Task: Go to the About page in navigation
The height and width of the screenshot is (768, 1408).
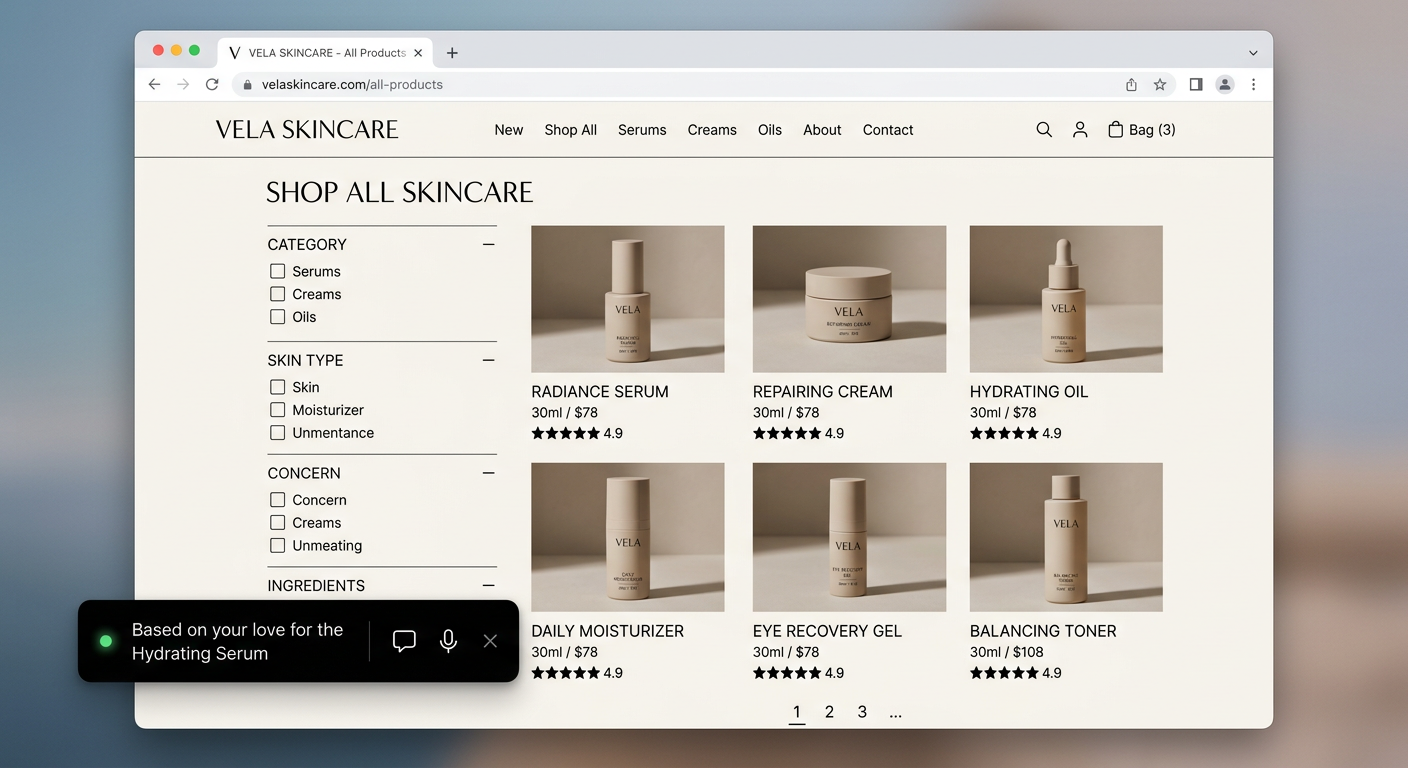Action: [x=822, y=130]
